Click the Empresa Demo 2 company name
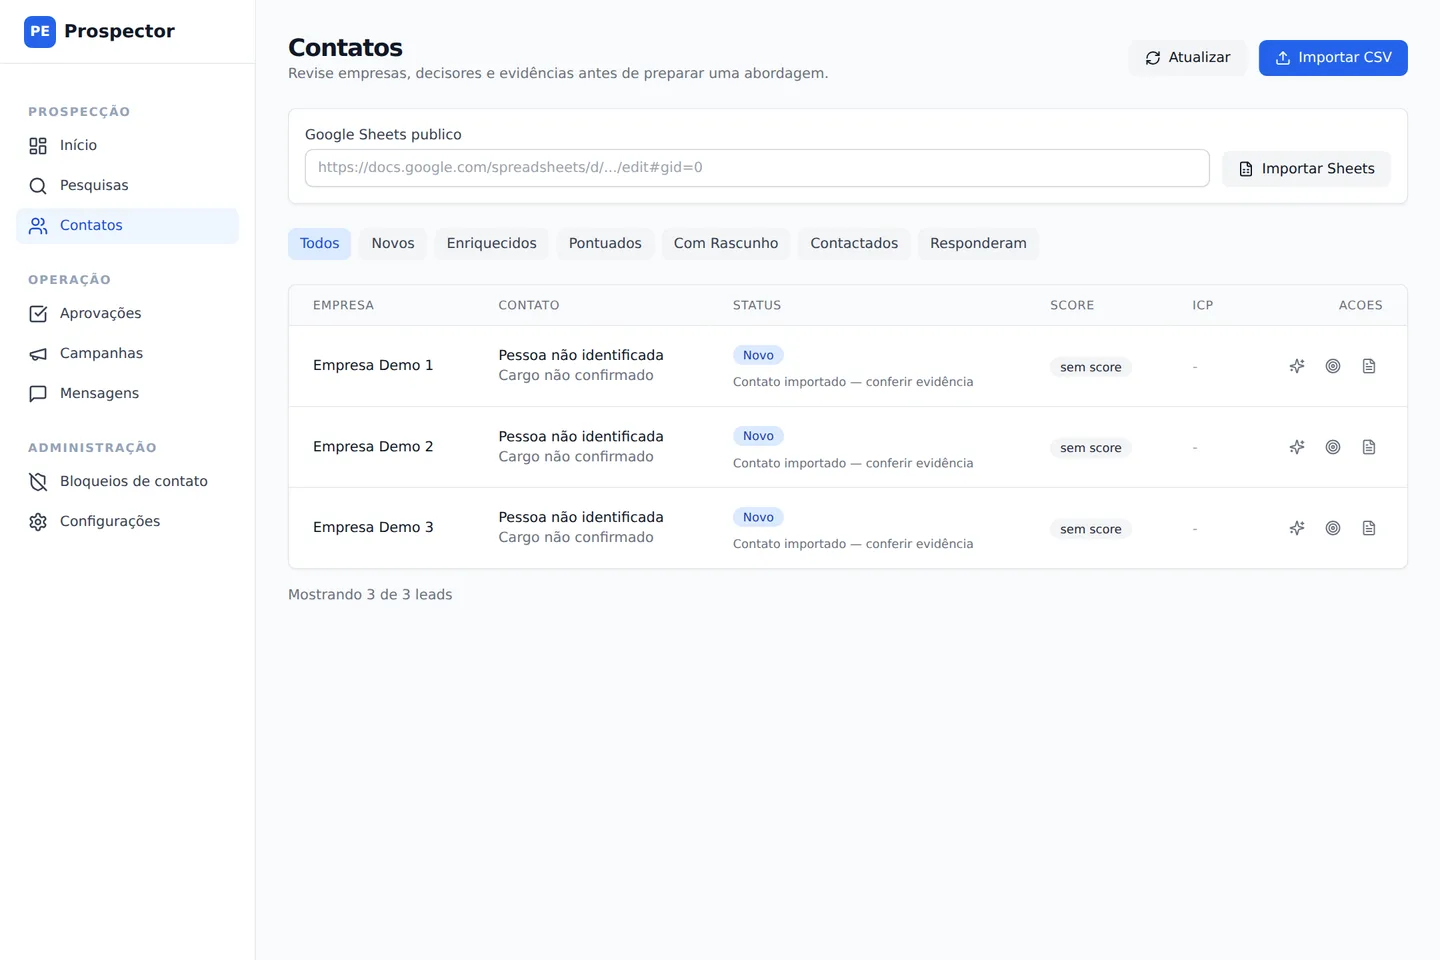The height and width of the screenshot is (960, 1440). 373,447
